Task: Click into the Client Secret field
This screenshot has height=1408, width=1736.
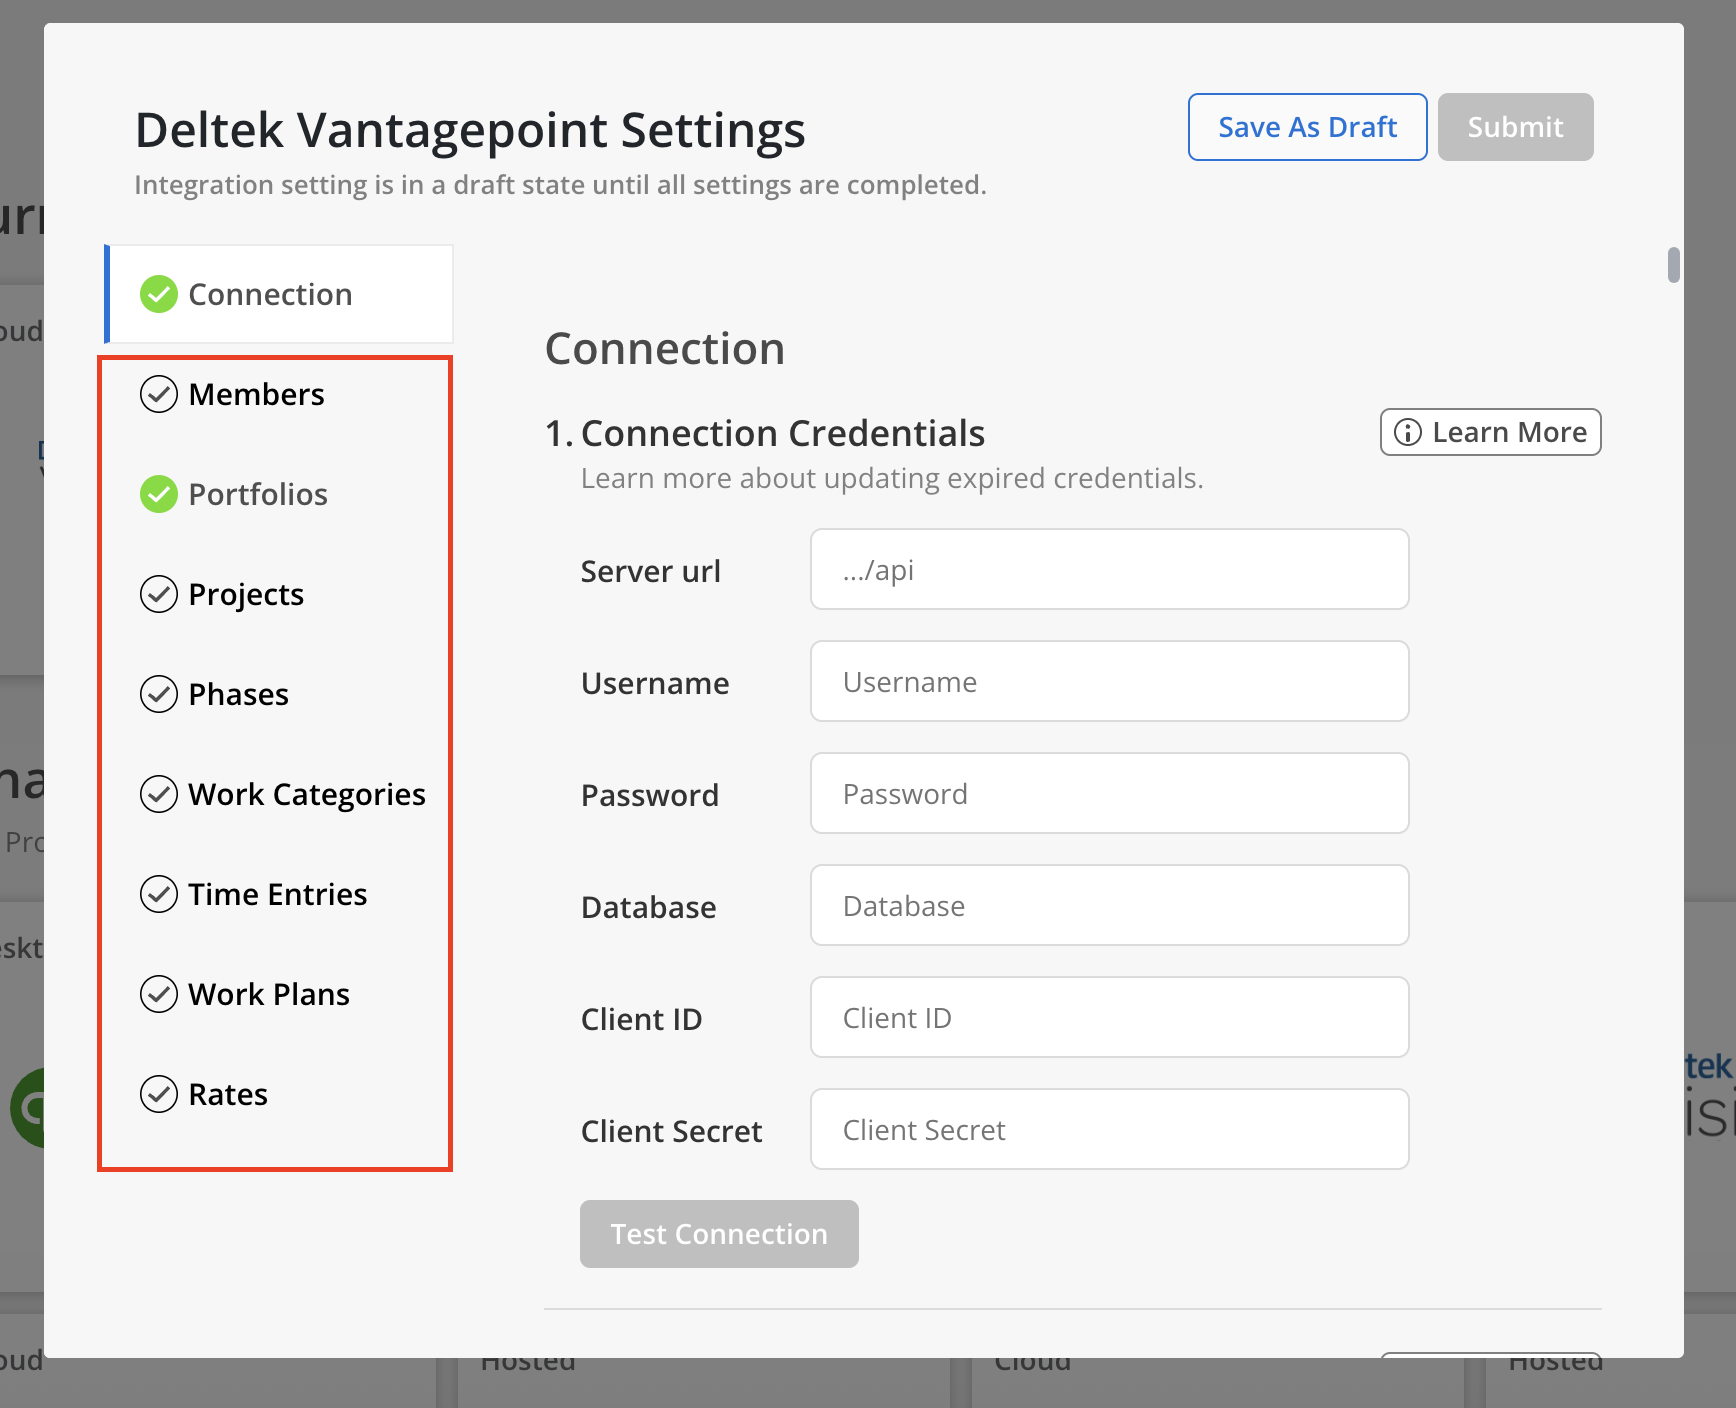Action: click(x=1109, y=1129)
